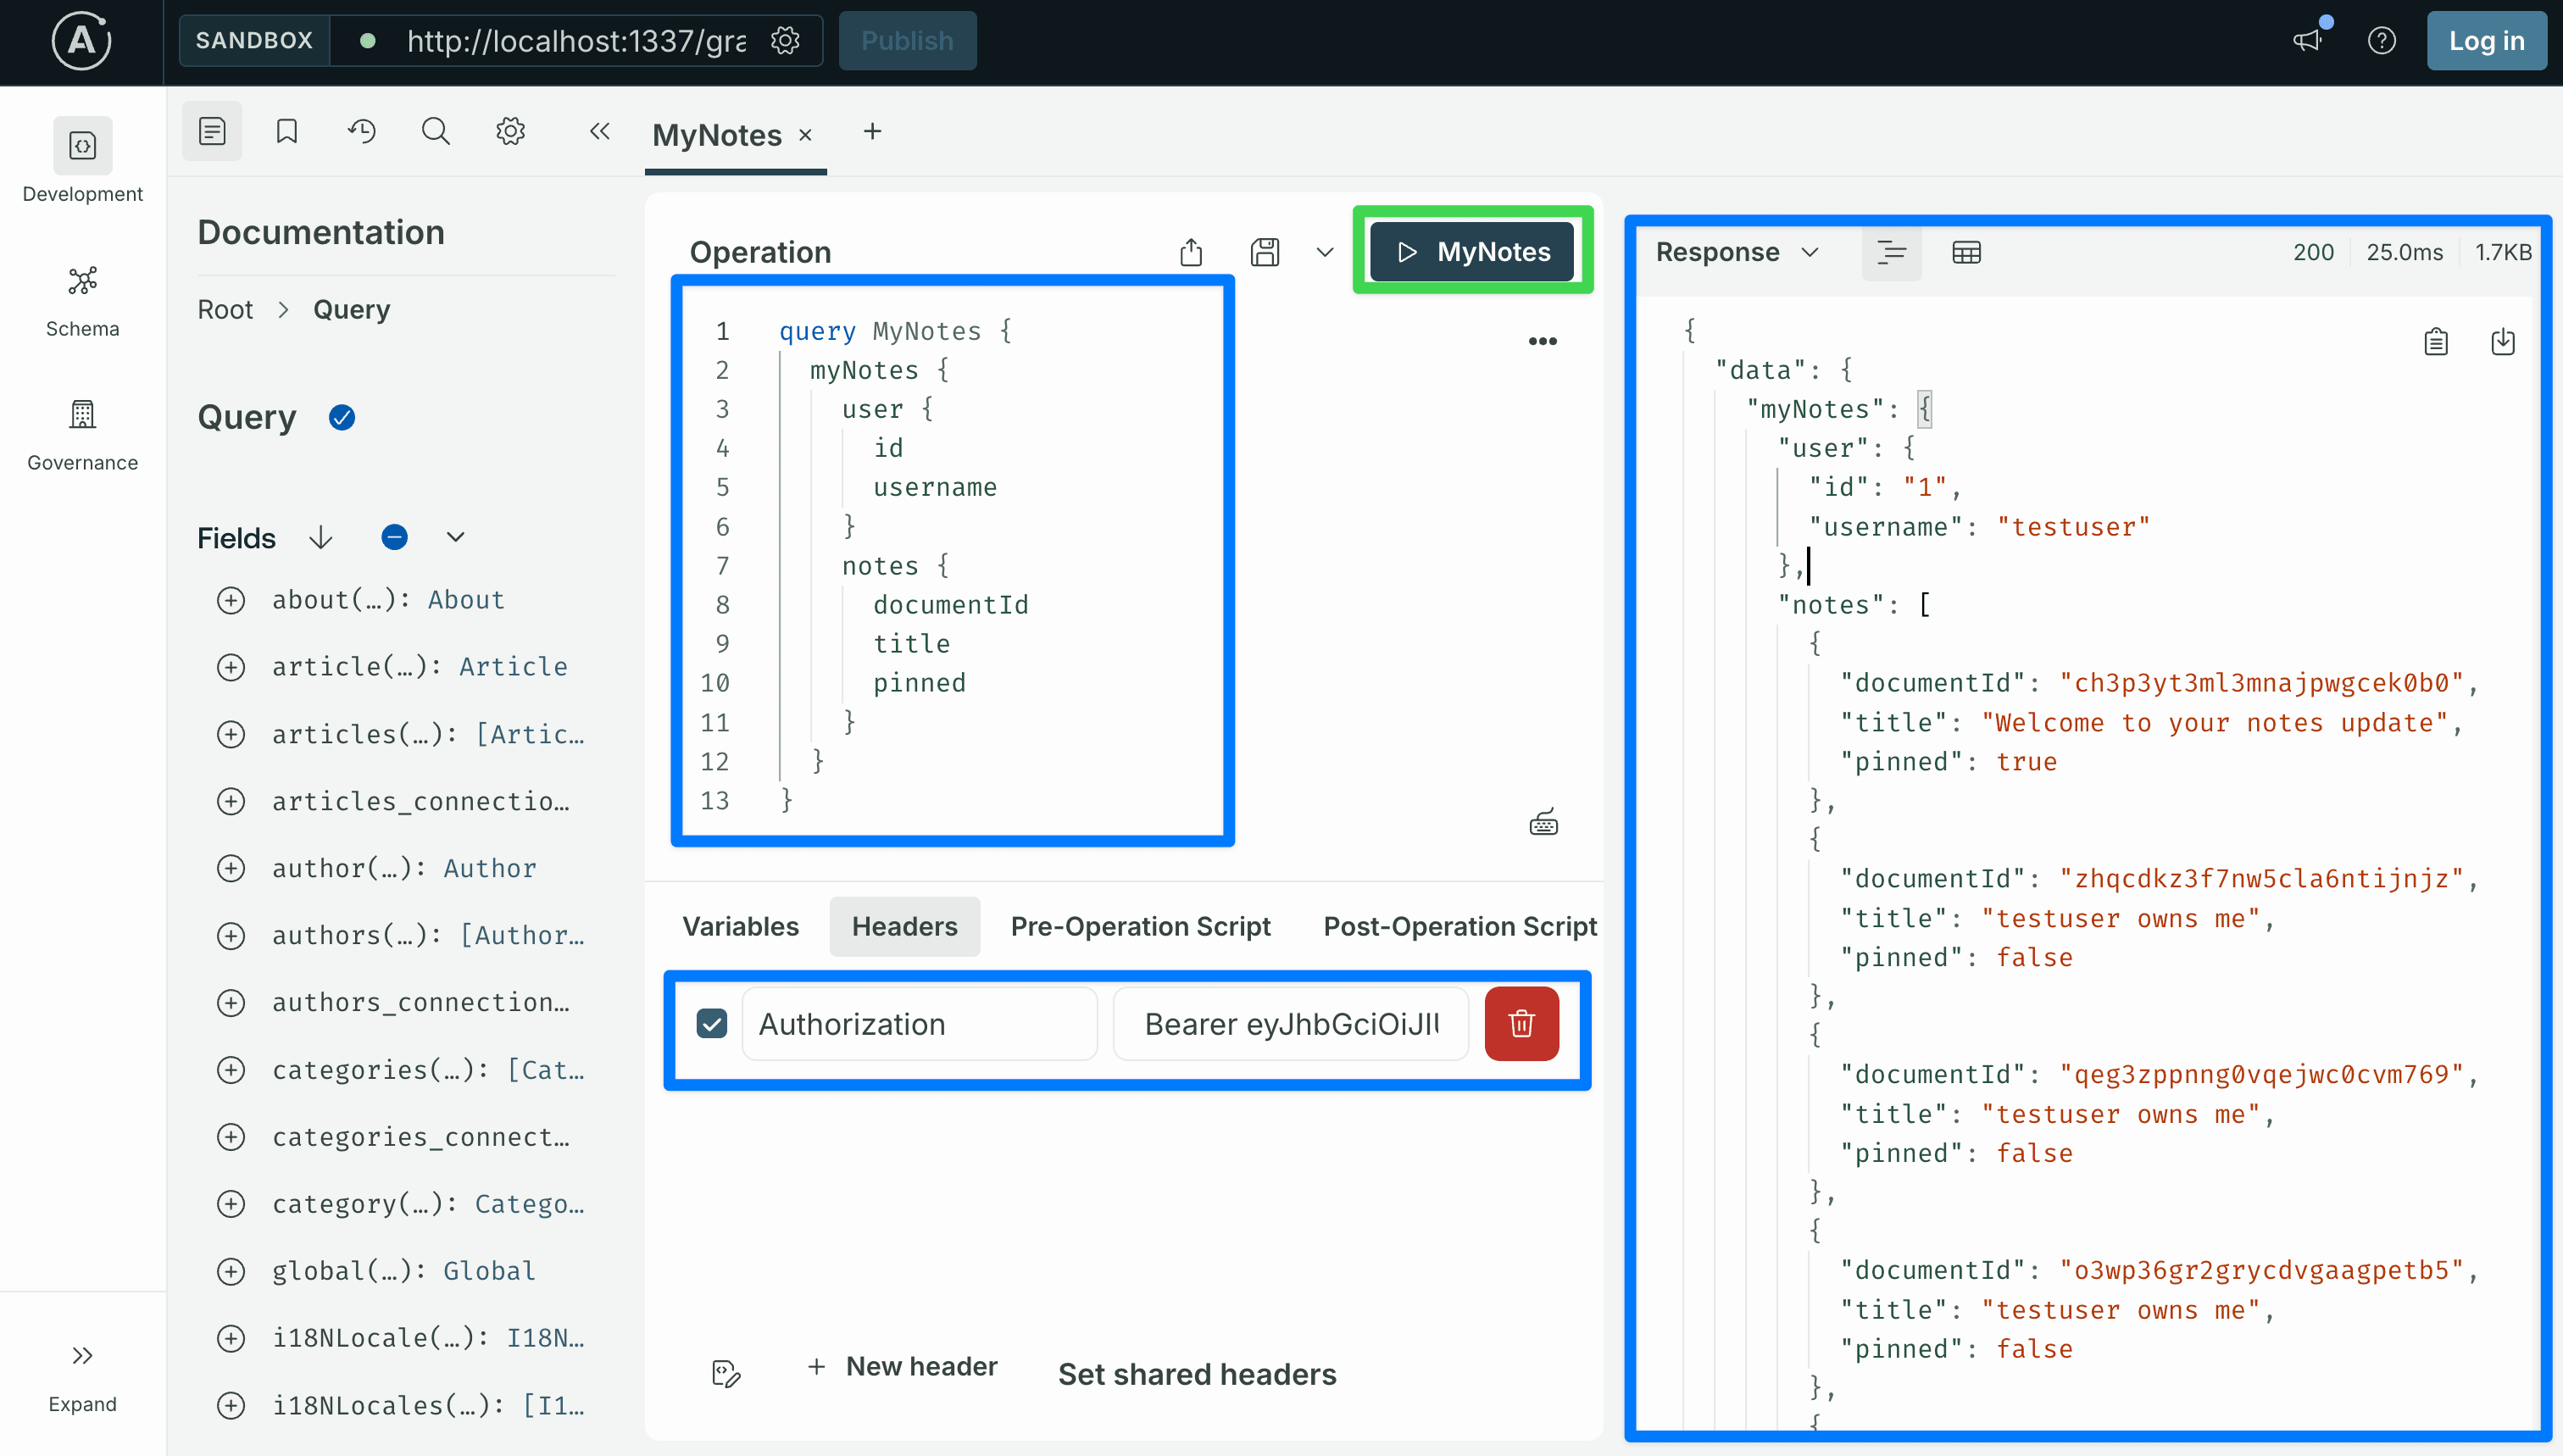Toggle the Query selected checkmark
The width and height of the screenshot is (2563, 1456).
[342, 417]
